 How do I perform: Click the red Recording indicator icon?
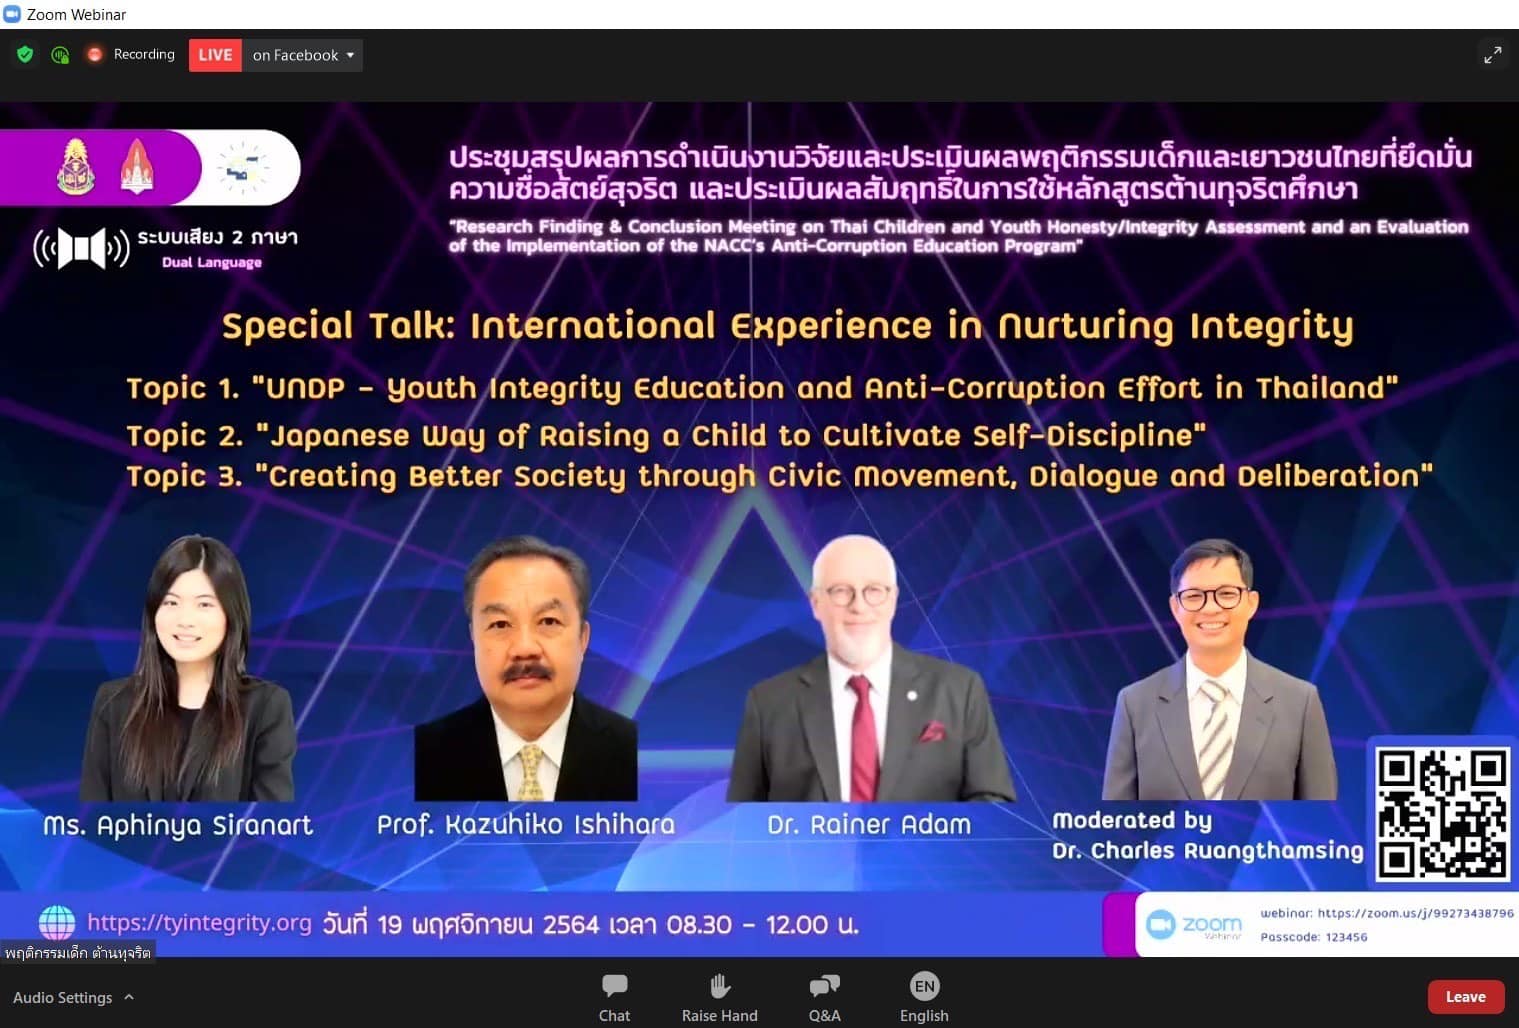tap(95, 55)
